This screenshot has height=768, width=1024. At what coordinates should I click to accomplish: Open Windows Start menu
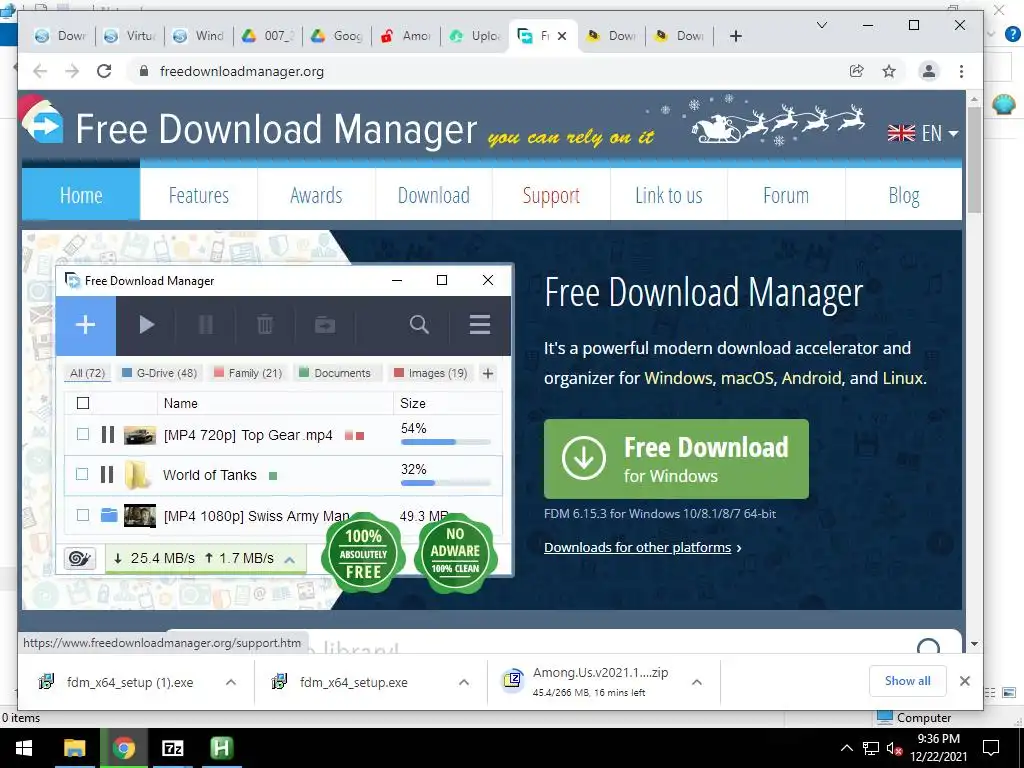click(x=24, y=748)
